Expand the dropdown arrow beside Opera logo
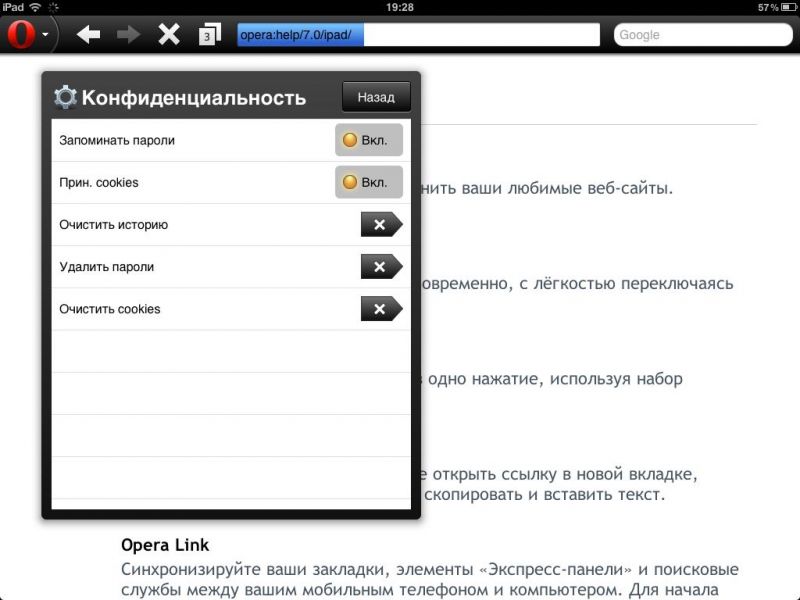Image resolution: width=800 pixels, height=600 pixels. point(46,36)
